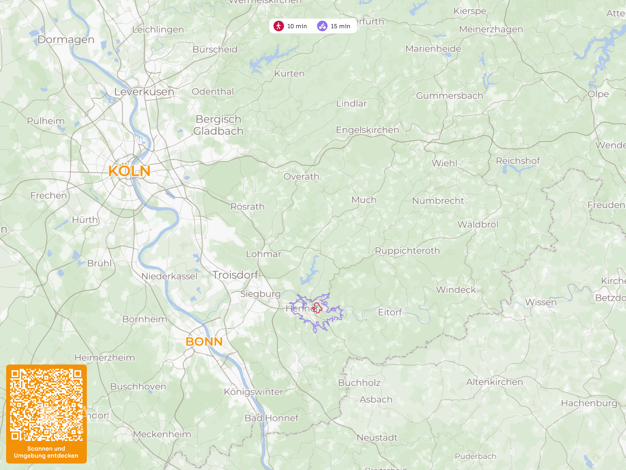Click the Königswinter label on the map
Screen dimensions: 626x470
pyautogui.click(x=253, y=392)
